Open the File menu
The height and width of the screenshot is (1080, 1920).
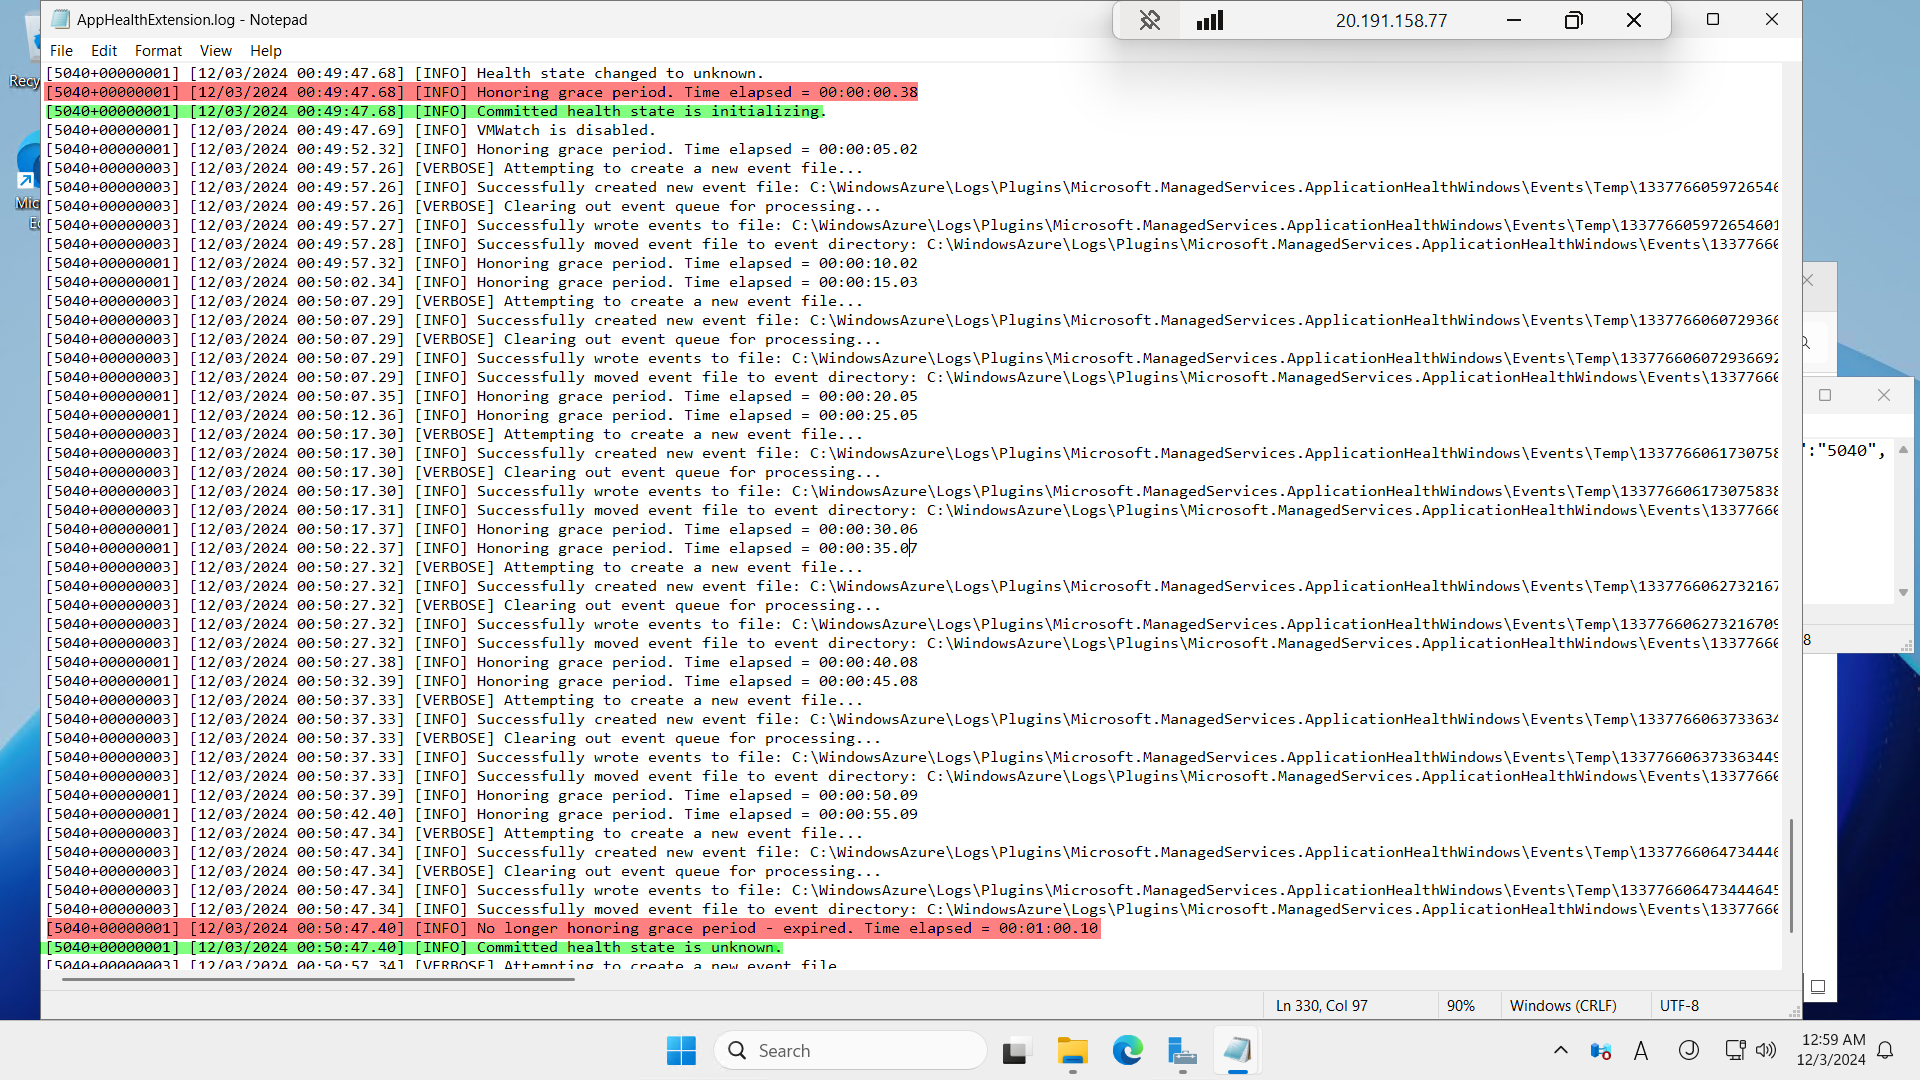tap(61, 50)
